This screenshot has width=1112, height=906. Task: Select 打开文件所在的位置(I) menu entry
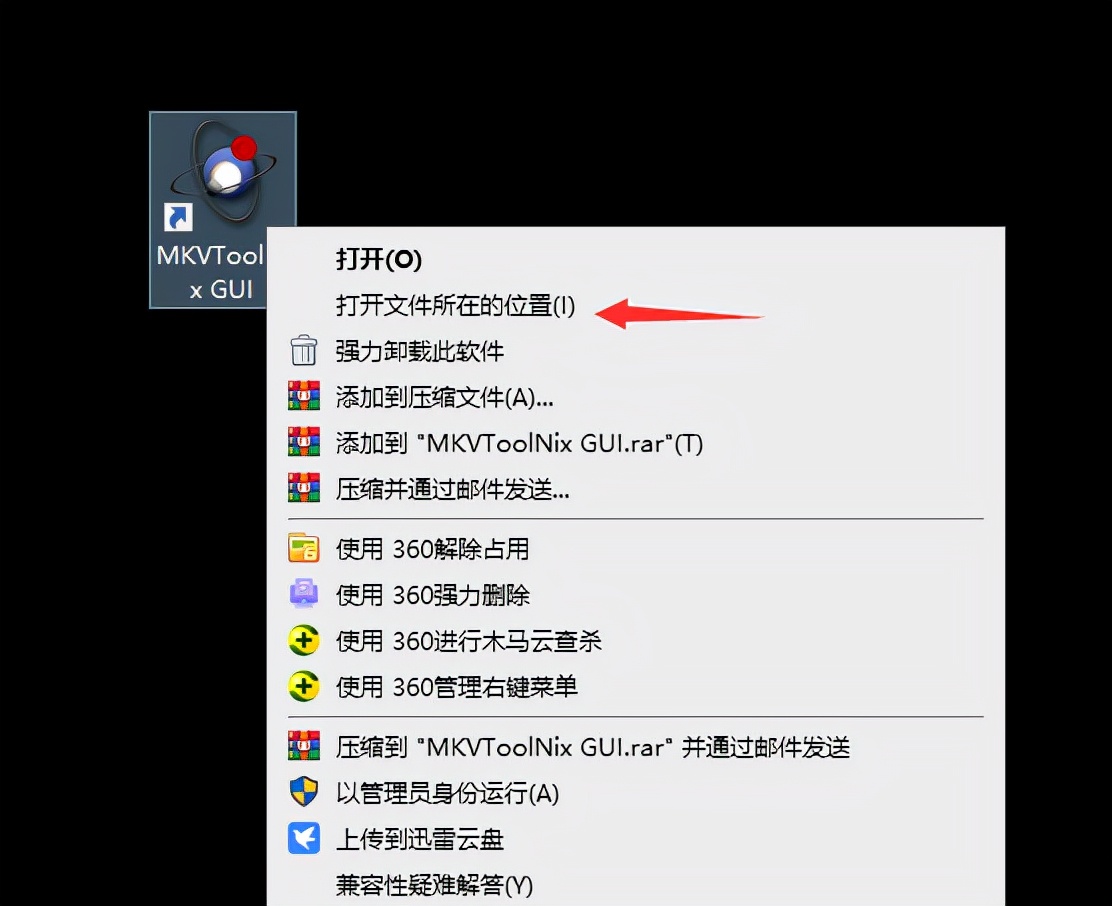click(455, 306)
